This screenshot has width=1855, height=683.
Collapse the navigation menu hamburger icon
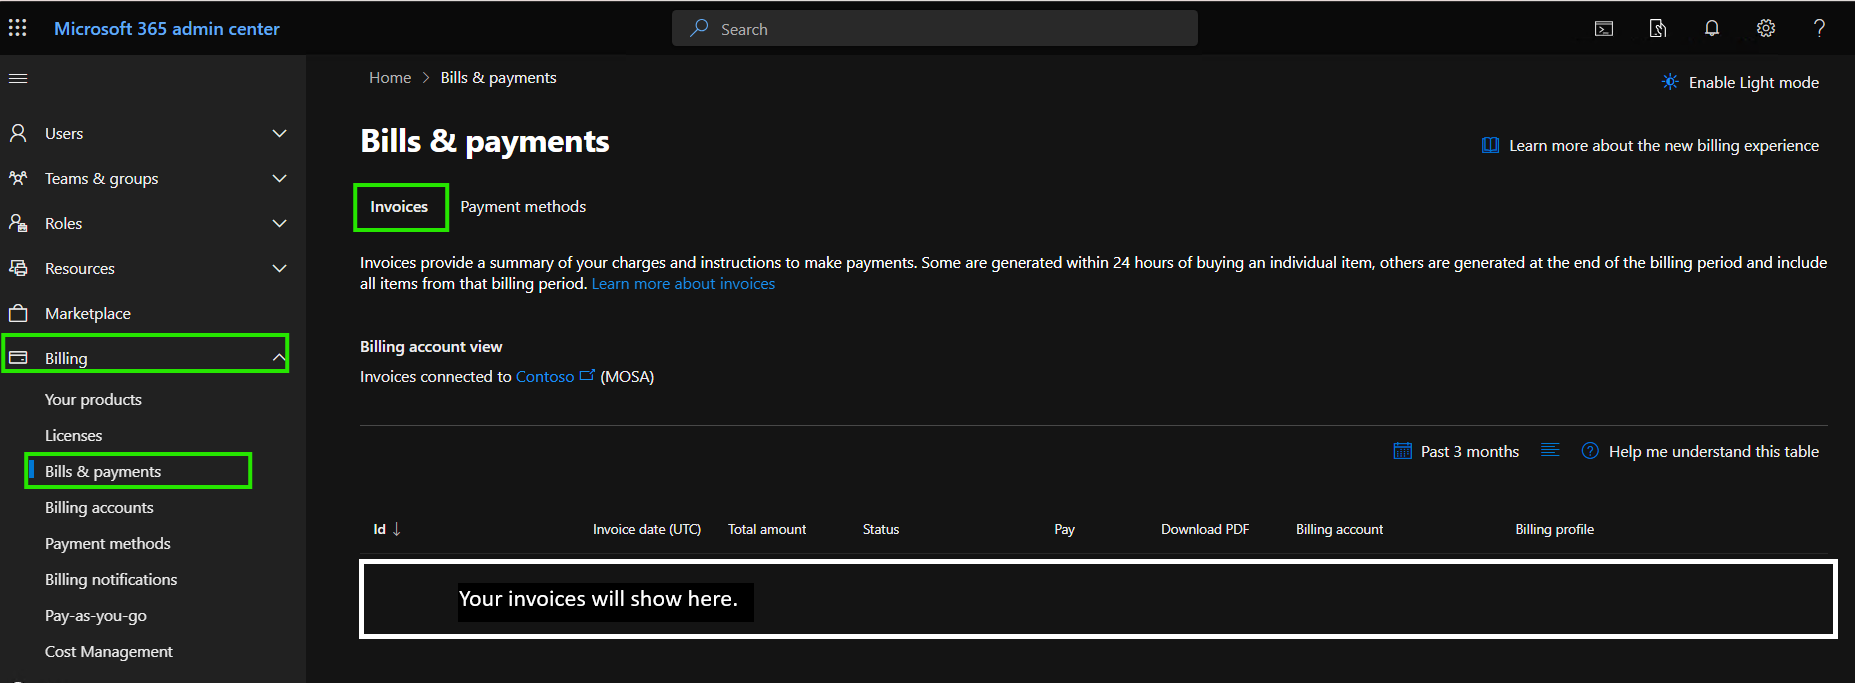point(18,78)
